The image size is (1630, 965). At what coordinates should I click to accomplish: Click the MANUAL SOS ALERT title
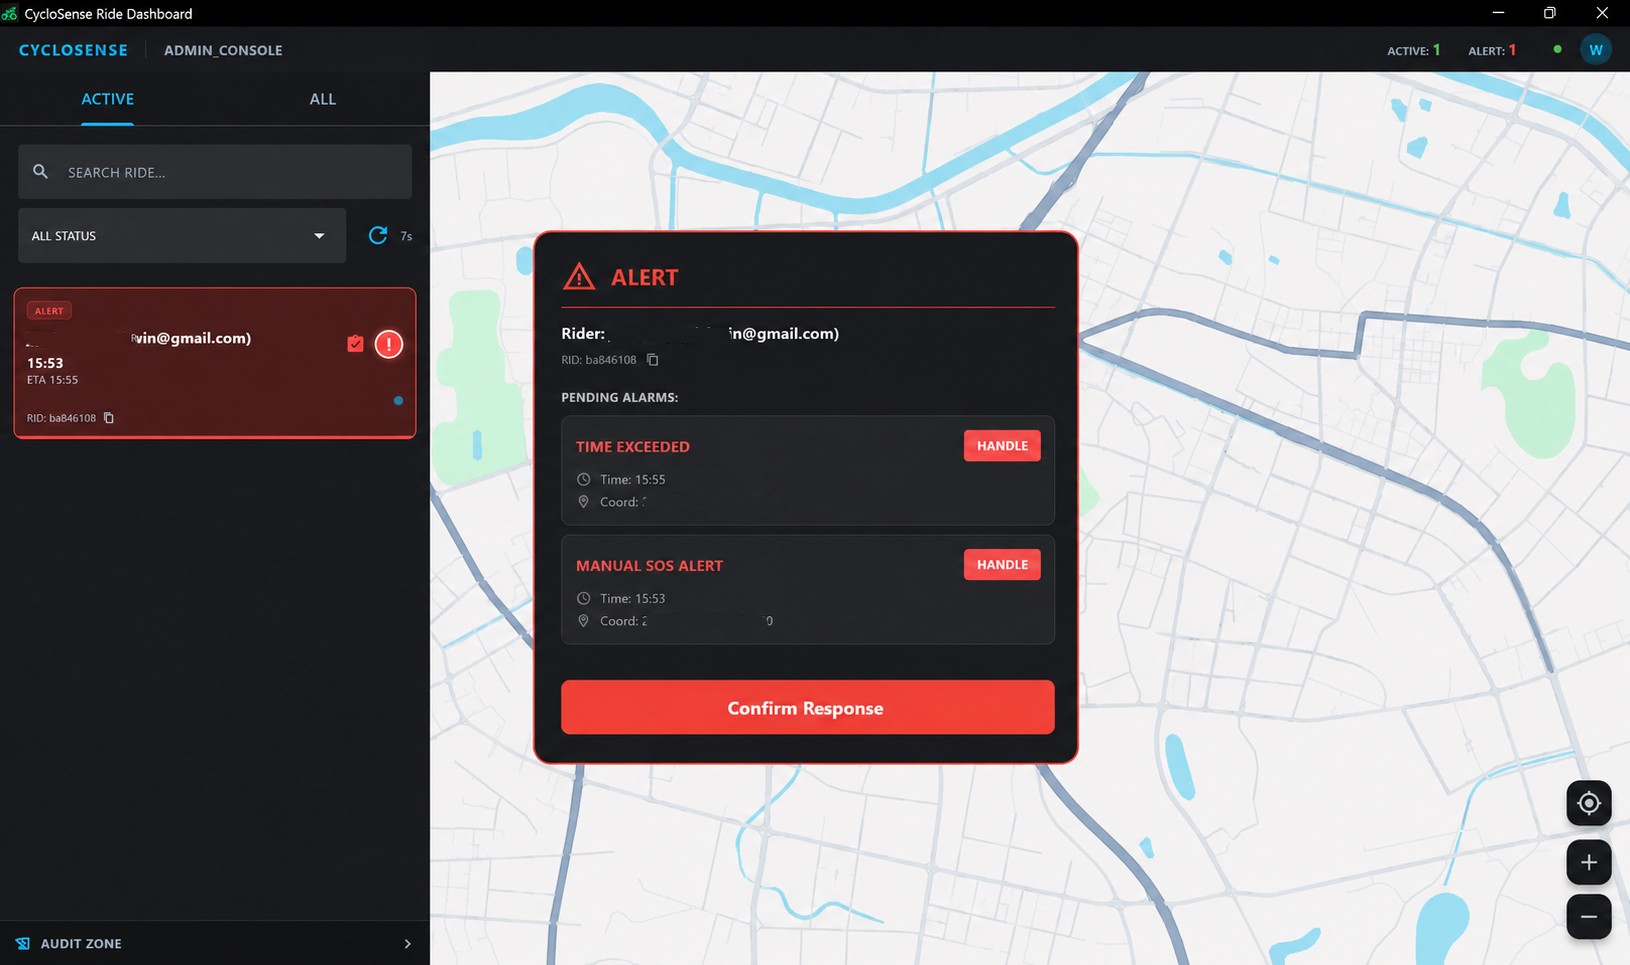[649, 566]
